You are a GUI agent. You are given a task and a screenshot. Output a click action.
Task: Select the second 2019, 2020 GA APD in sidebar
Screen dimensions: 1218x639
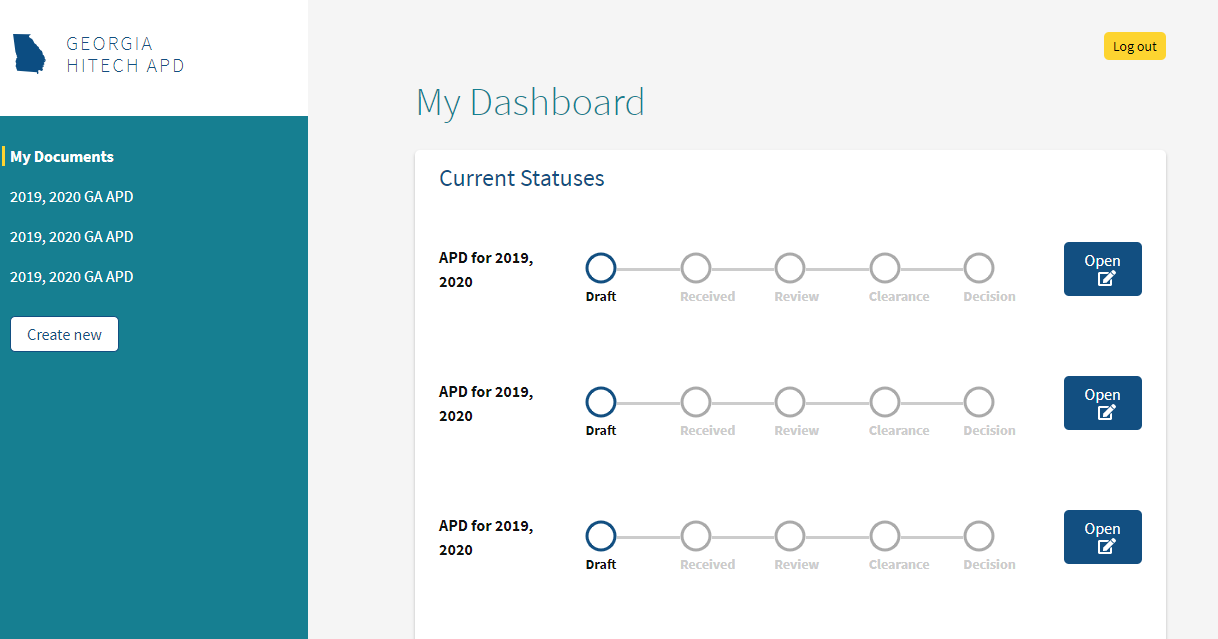71,237
